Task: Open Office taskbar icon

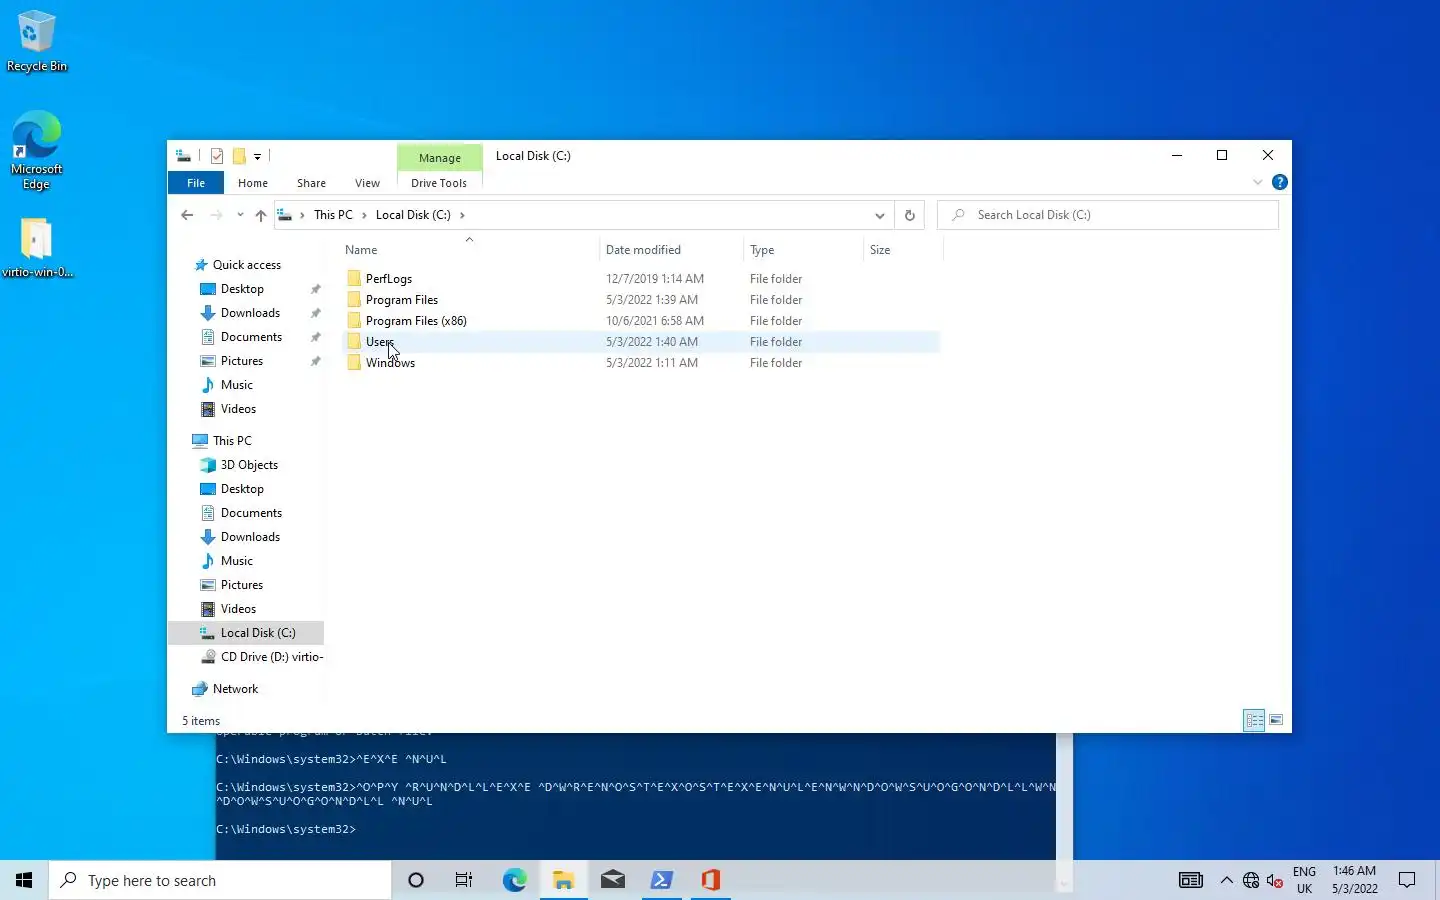Action: pos(711,880)
